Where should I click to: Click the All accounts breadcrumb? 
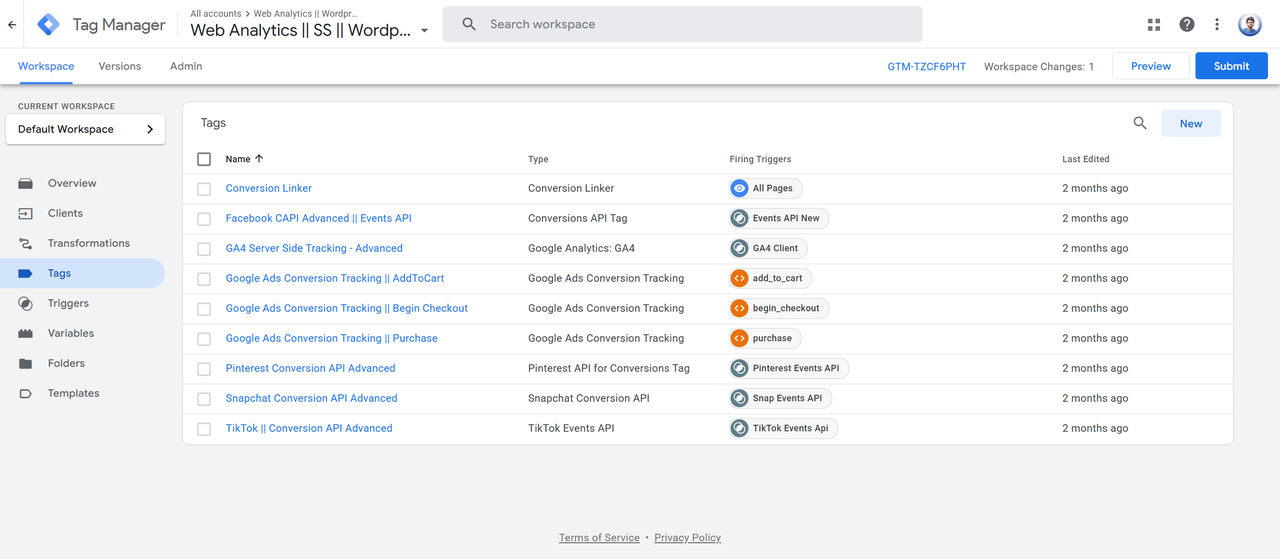point(215,13)
